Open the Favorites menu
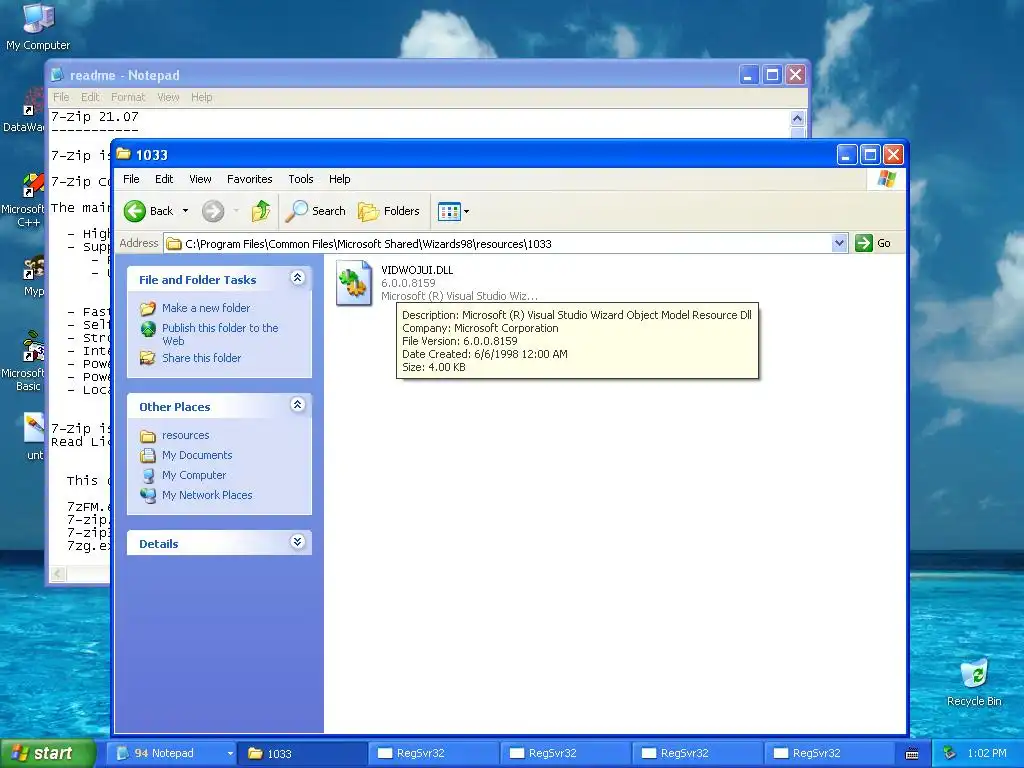 (249, 179)
